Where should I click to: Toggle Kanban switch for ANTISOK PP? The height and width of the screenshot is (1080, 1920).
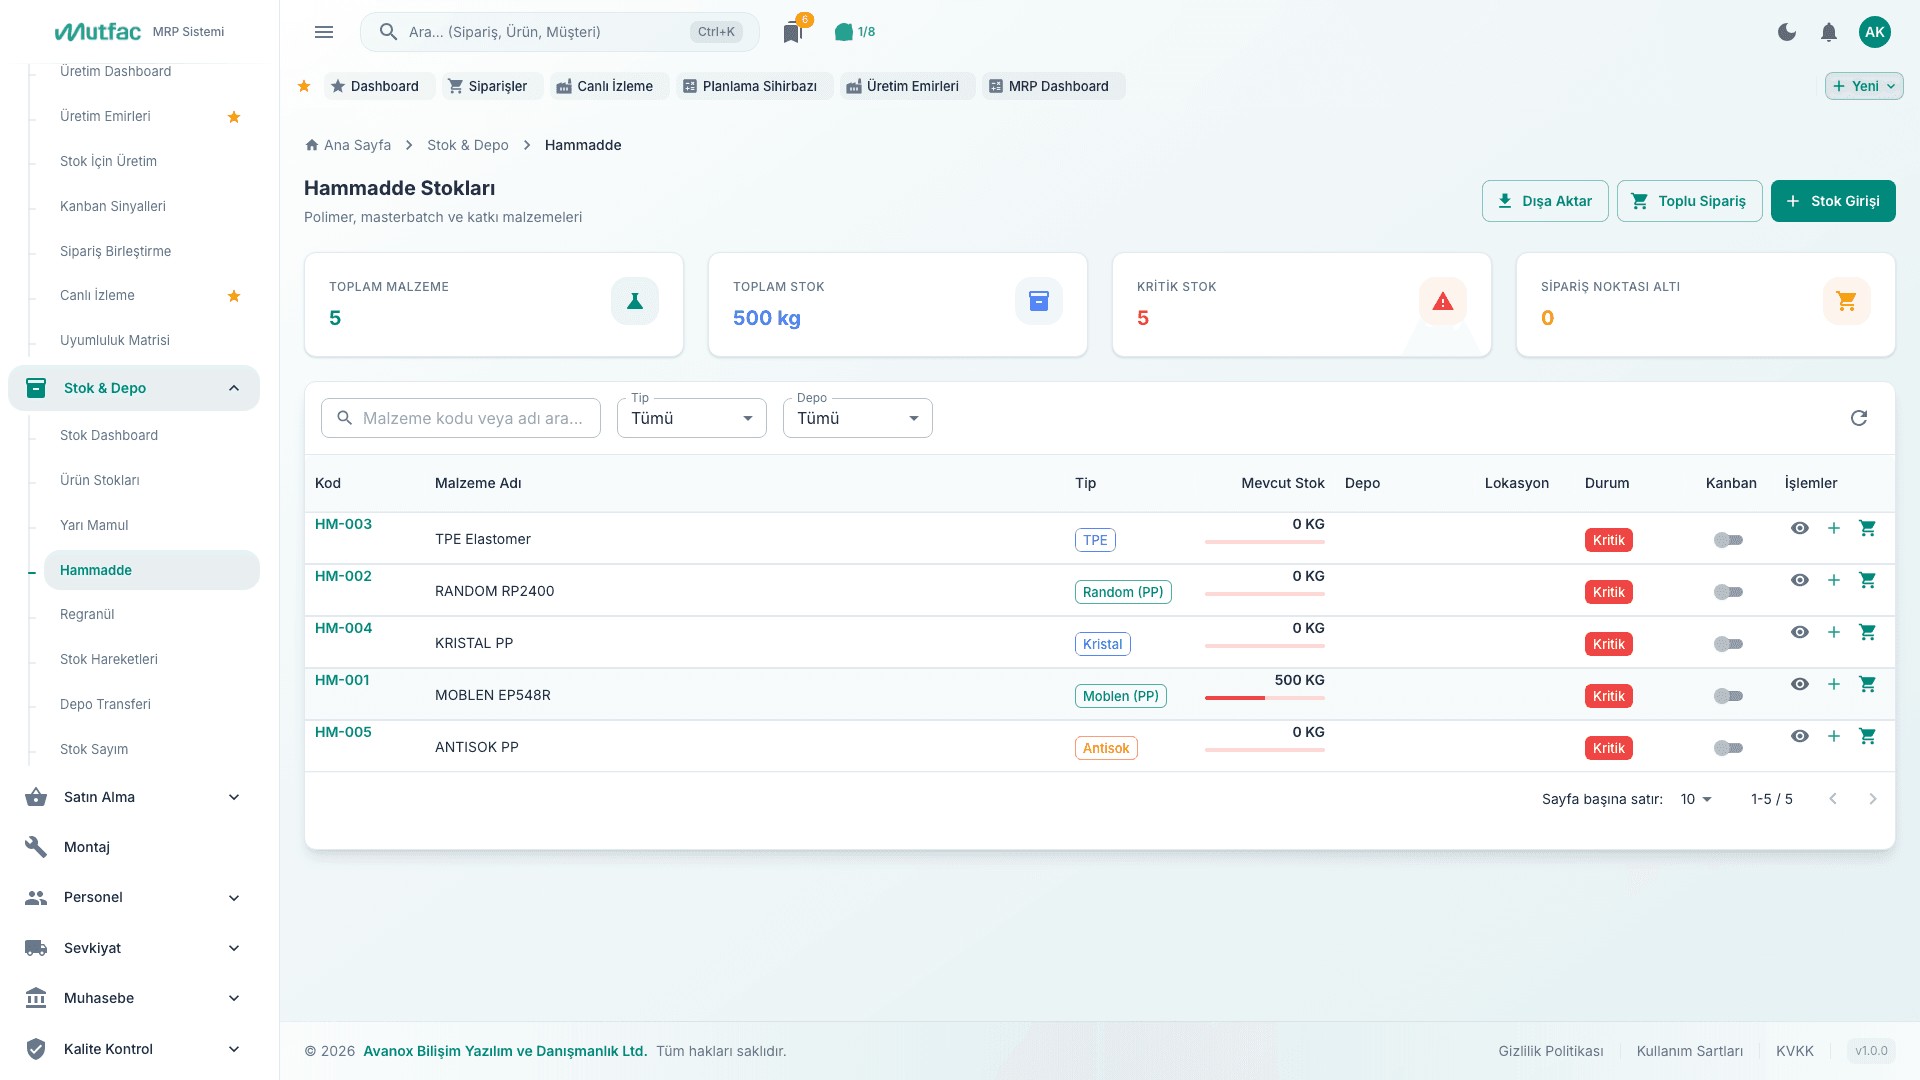click(x=1728, y=748)
